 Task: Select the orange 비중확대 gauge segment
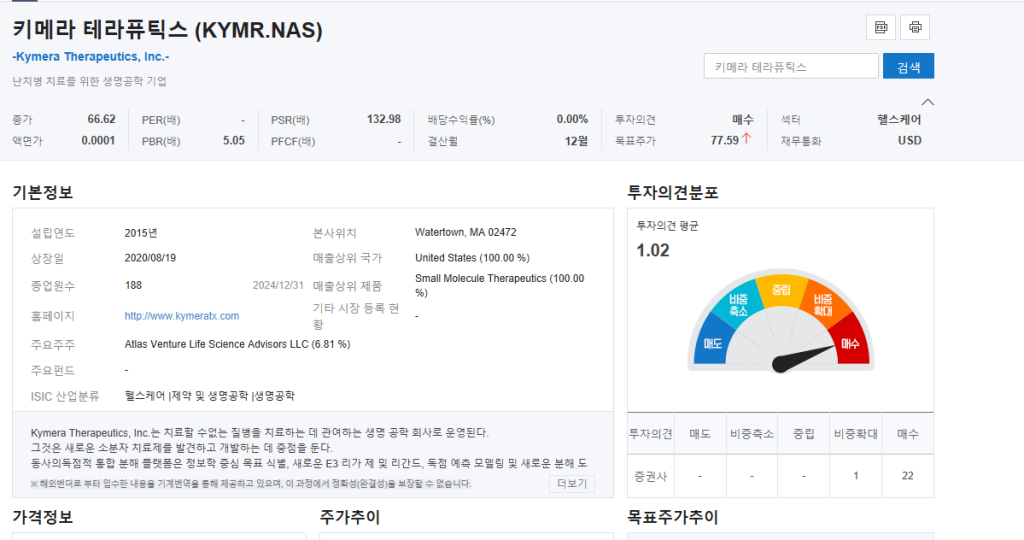tap(823, 304)
